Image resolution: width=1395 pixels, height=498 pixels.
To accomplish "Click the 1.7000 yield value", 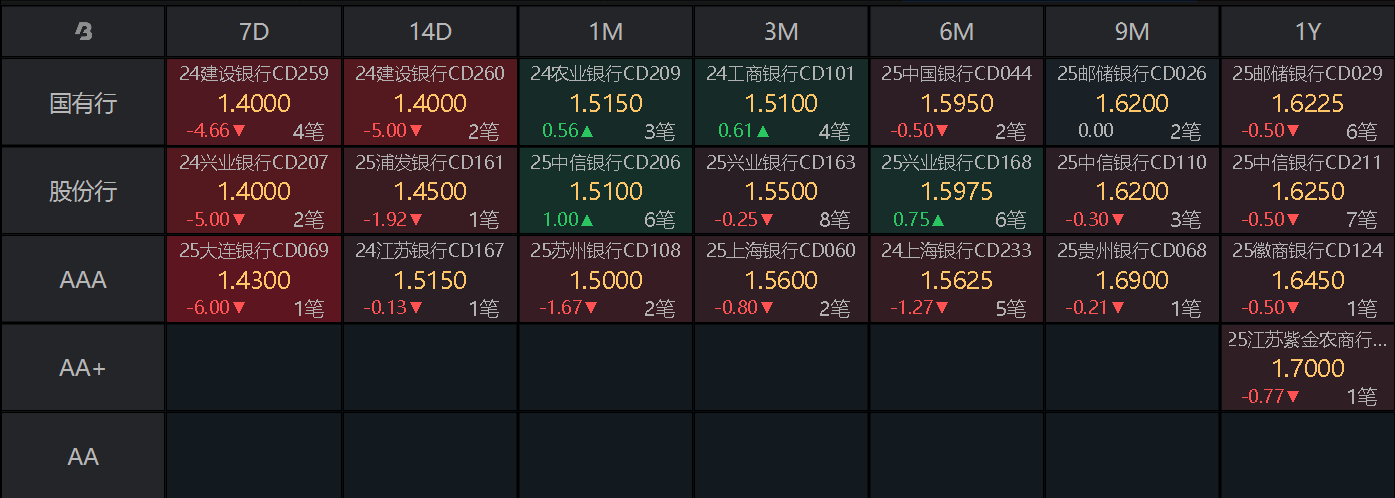I will click(1308, 368).
